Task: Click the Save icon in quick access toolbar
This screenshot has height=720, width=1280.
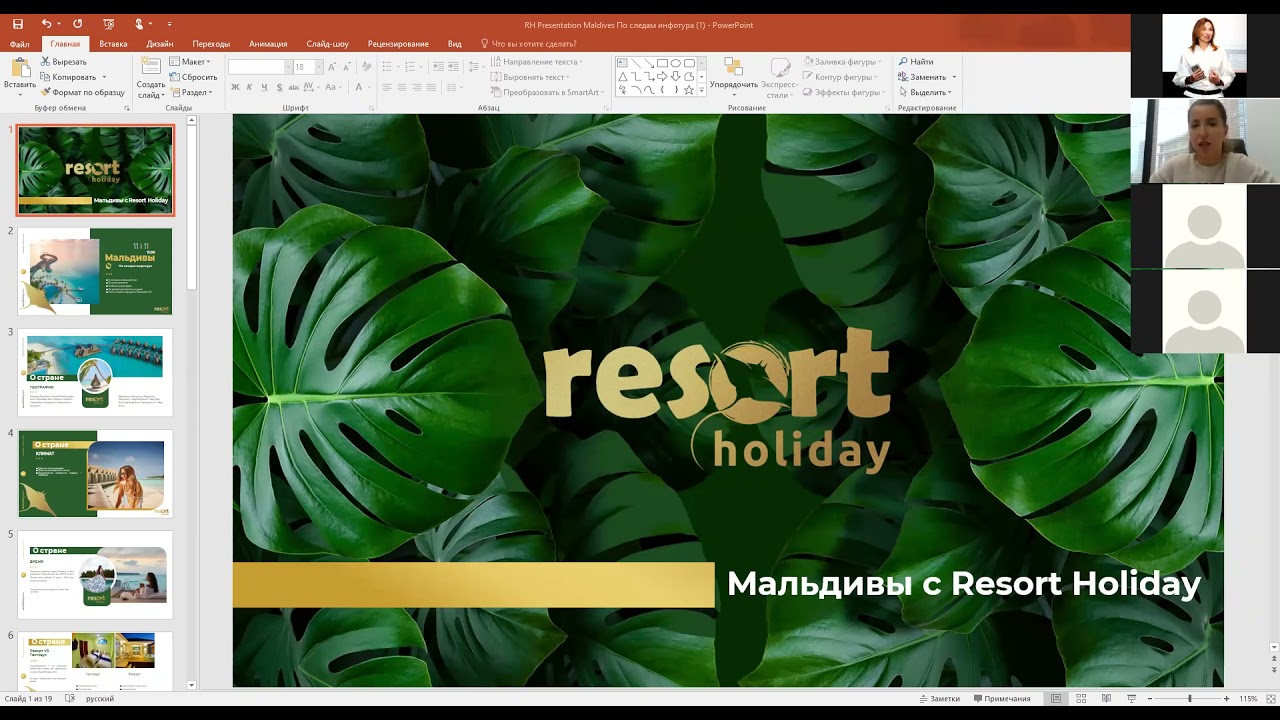Action: (17, 24)
